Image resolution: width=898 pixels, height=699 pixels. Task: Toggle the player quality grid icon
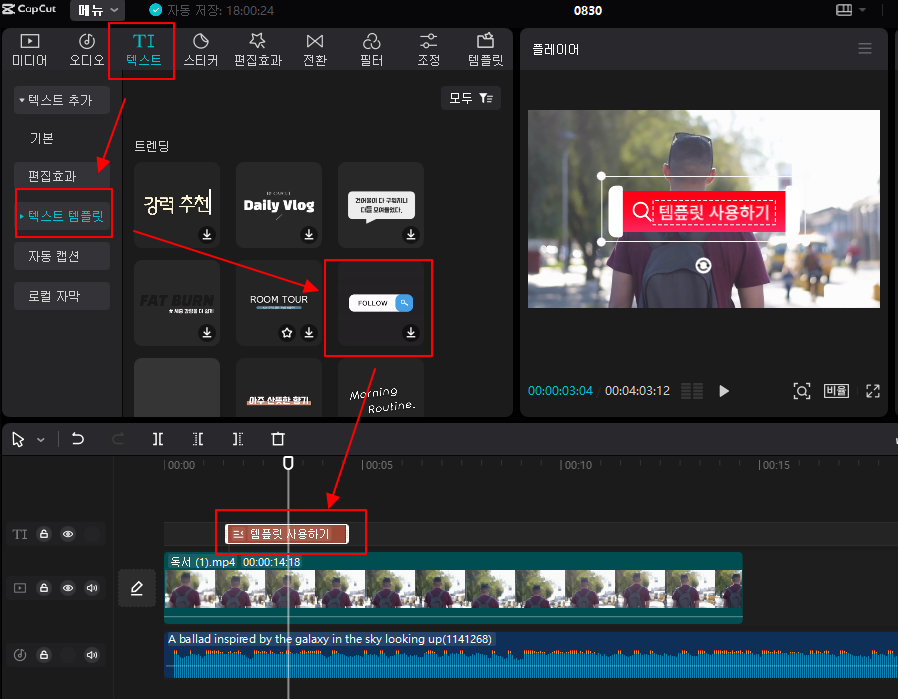pos(692,391)
